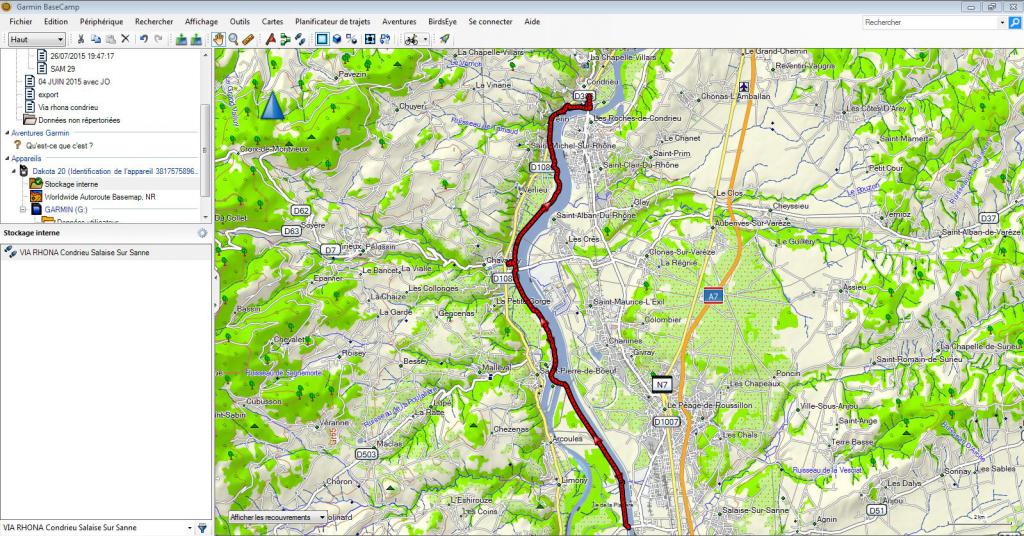Image resolution: width=1024 pixels, height=536 pixels.
Task: Open Données non répertoriées folder
Action: (x=79, y=120)
